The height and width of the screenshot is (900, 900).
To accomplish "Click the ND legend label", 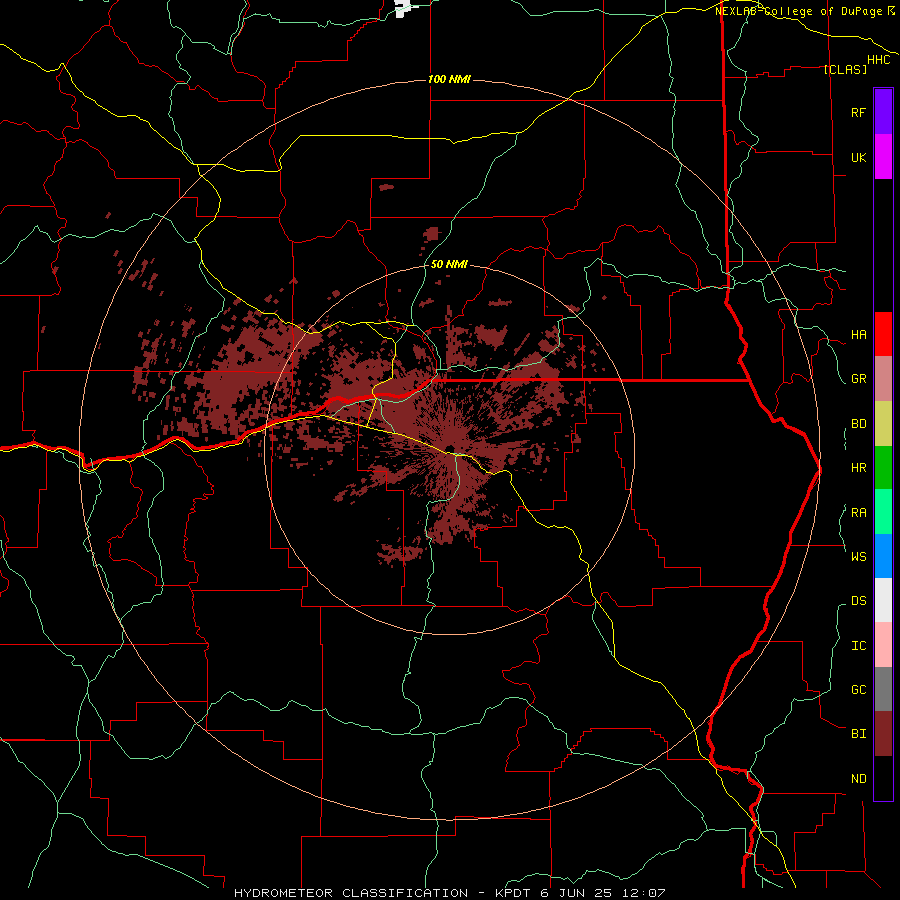I will (858, 779).
